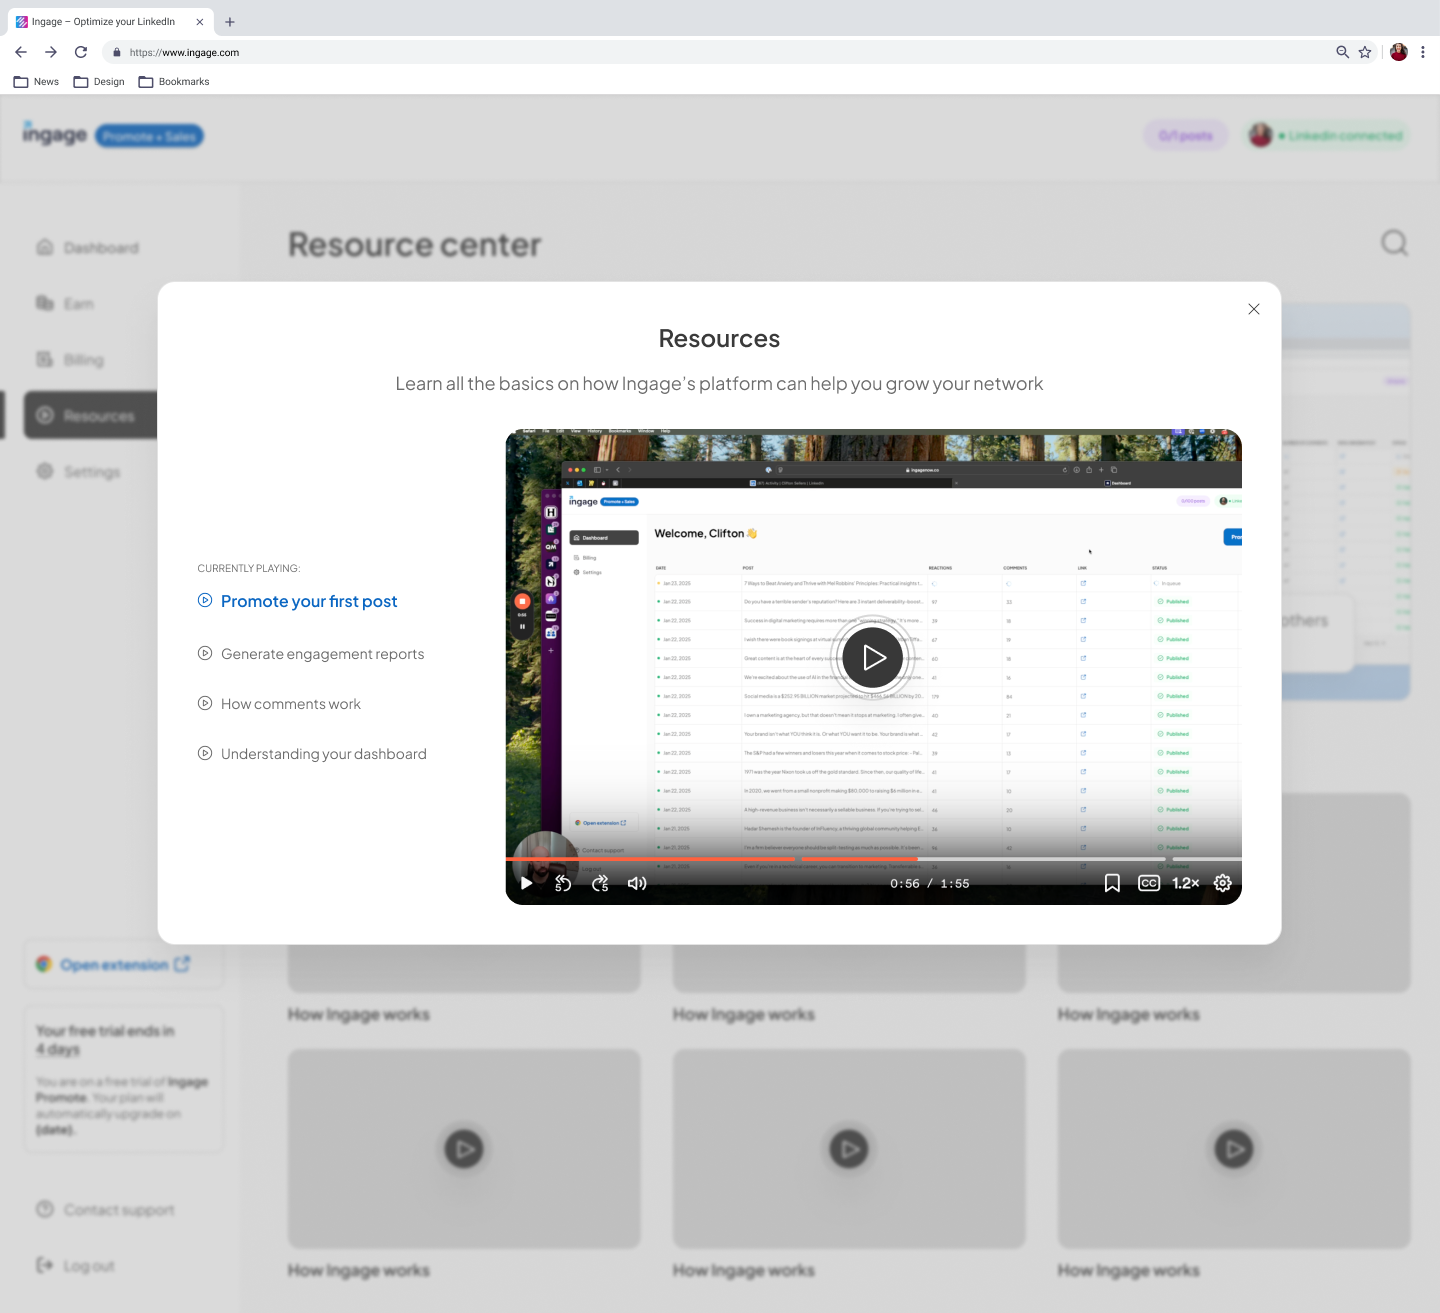The image size is (1440, 1313).
Task: Click the Promote + Sales badge
Action: tap(150, 136)
